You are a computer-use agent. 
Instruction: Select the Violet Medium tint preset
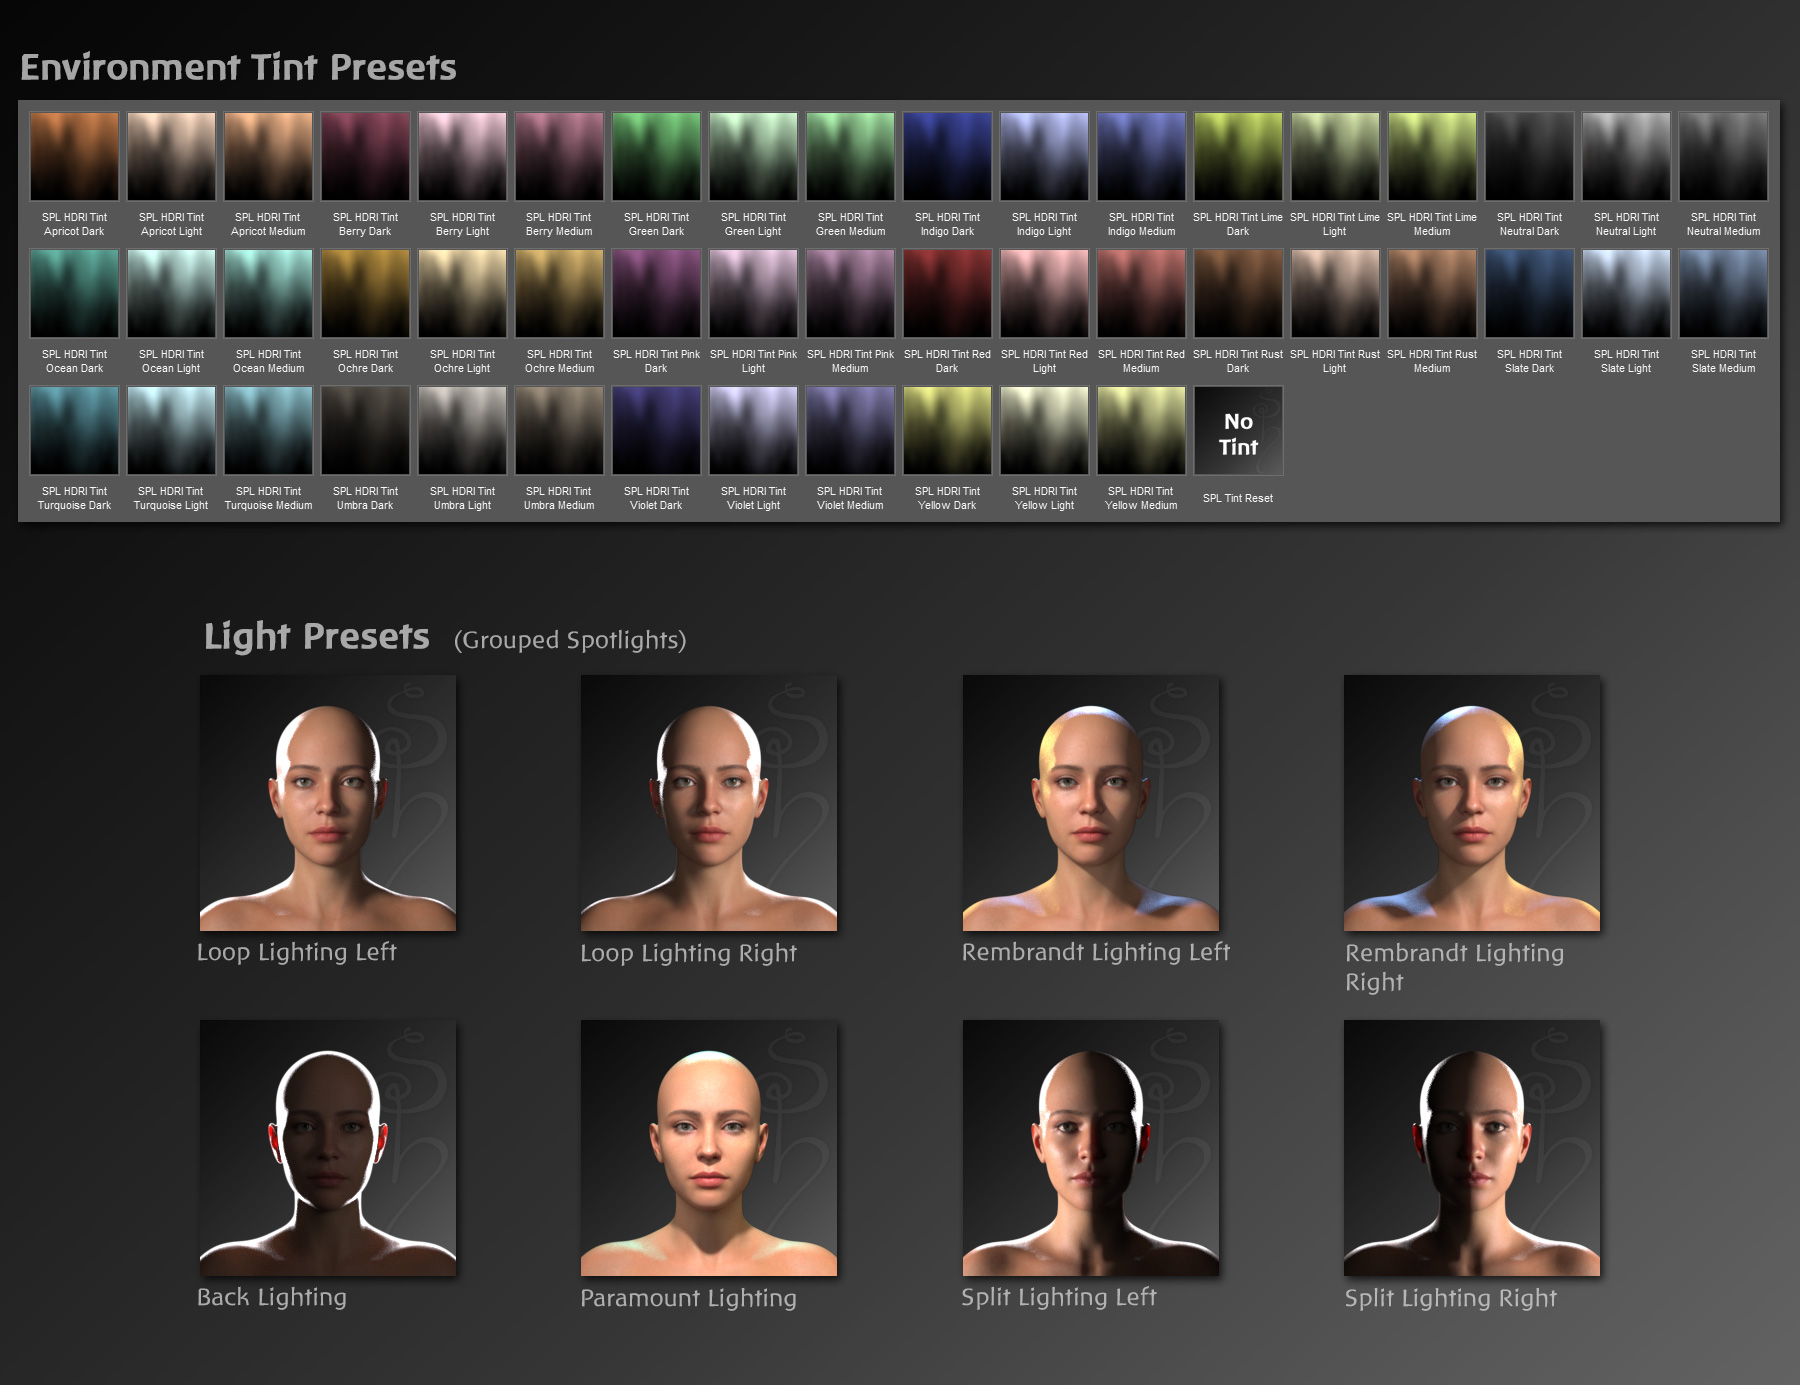point(849,430)
